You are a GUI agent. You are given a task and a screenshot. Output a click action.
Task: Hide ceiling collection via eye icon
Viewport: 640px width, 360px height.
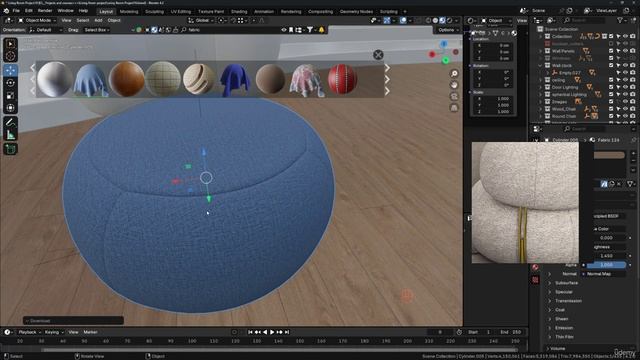(625, 80)
